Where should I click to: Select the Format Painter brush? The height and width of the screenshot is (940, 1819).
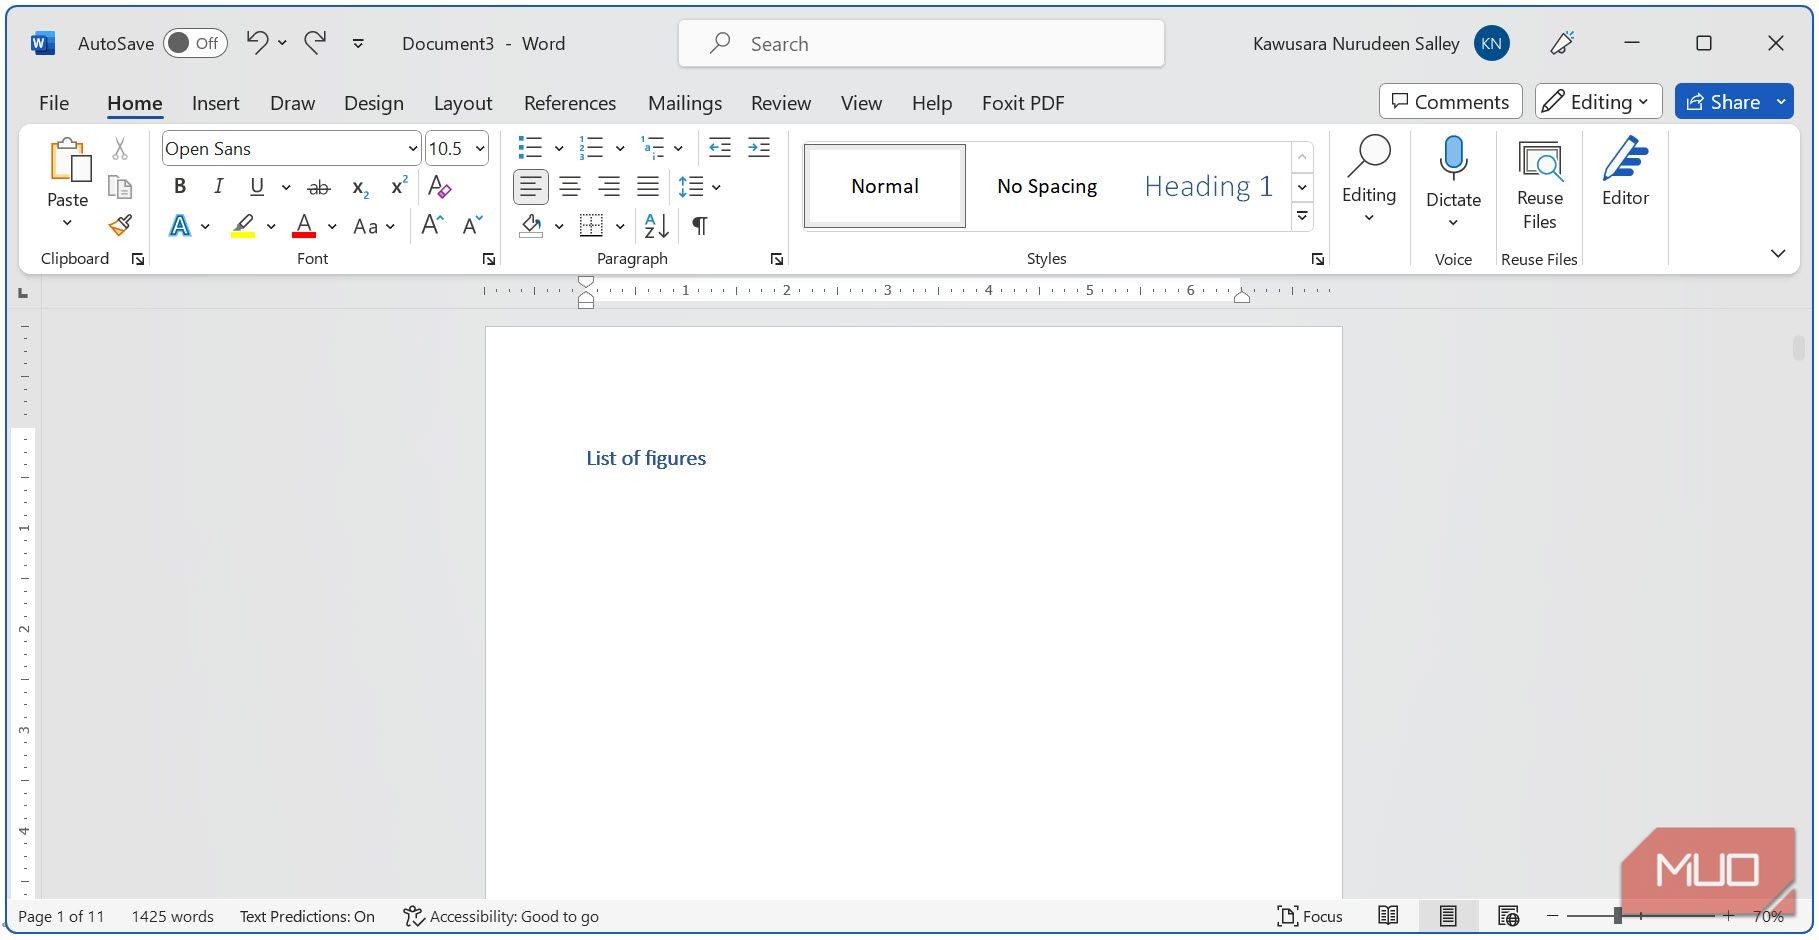pyautogui.click(x=120, y=225)
